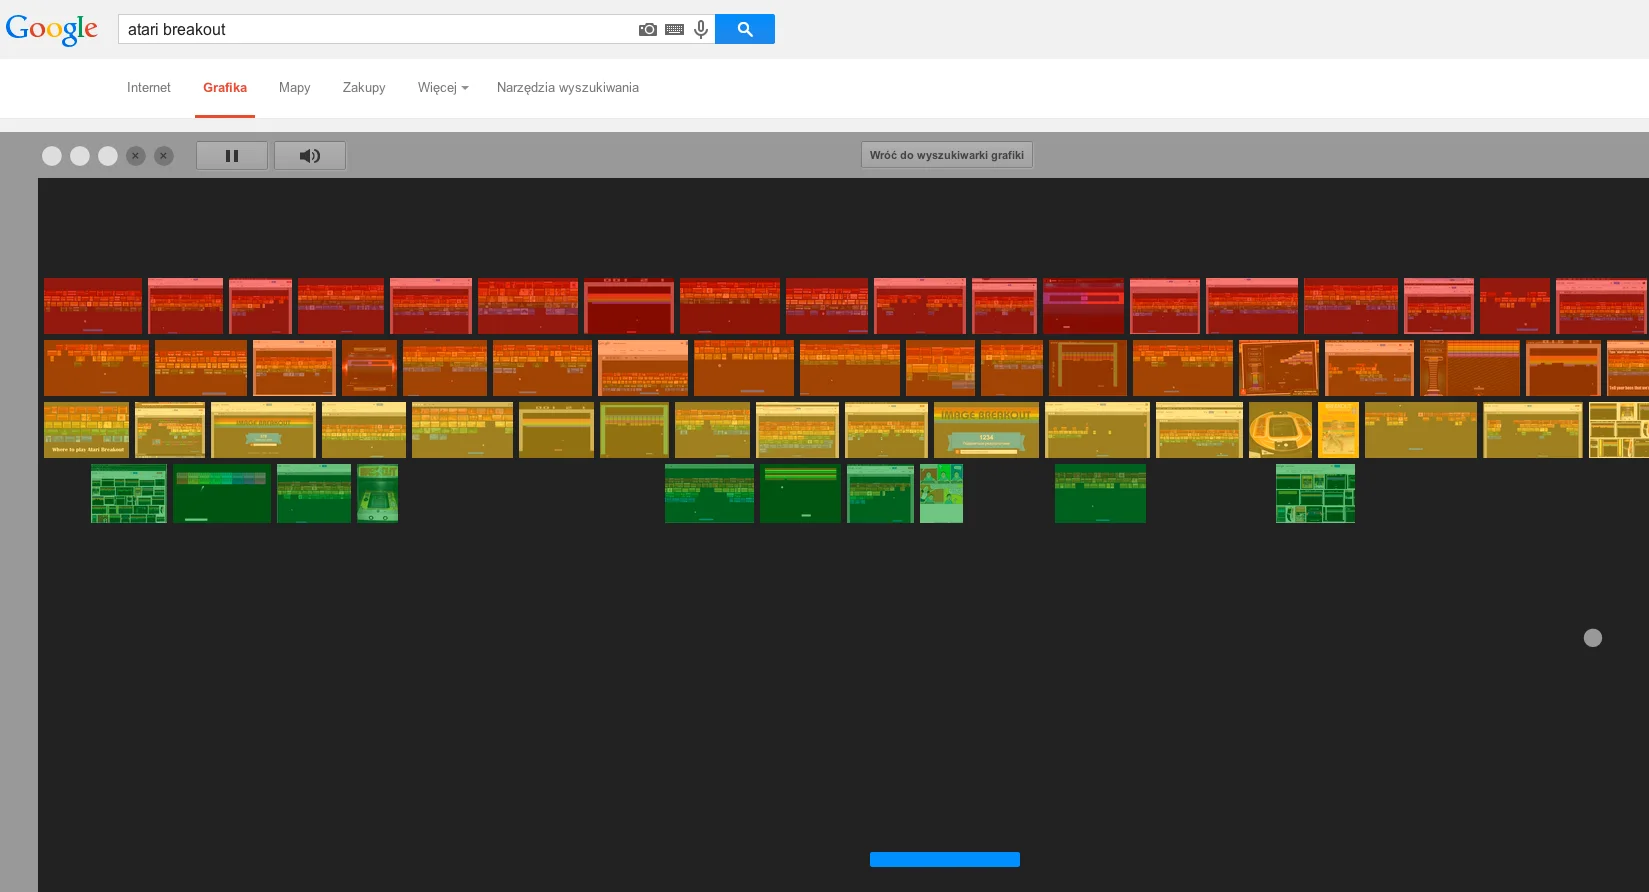The height and width of the screenshot is (892, 1649).
Task: Click the bright yellow Breakout poster brick
Action: coord(1338,430)
